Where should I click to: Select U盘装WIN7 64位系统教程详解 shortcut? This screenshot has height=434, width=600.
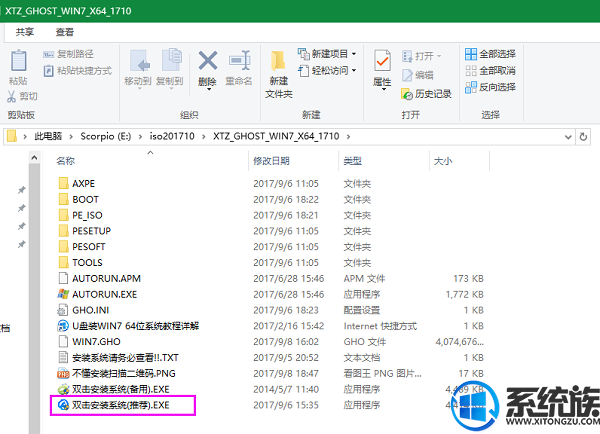129,326
